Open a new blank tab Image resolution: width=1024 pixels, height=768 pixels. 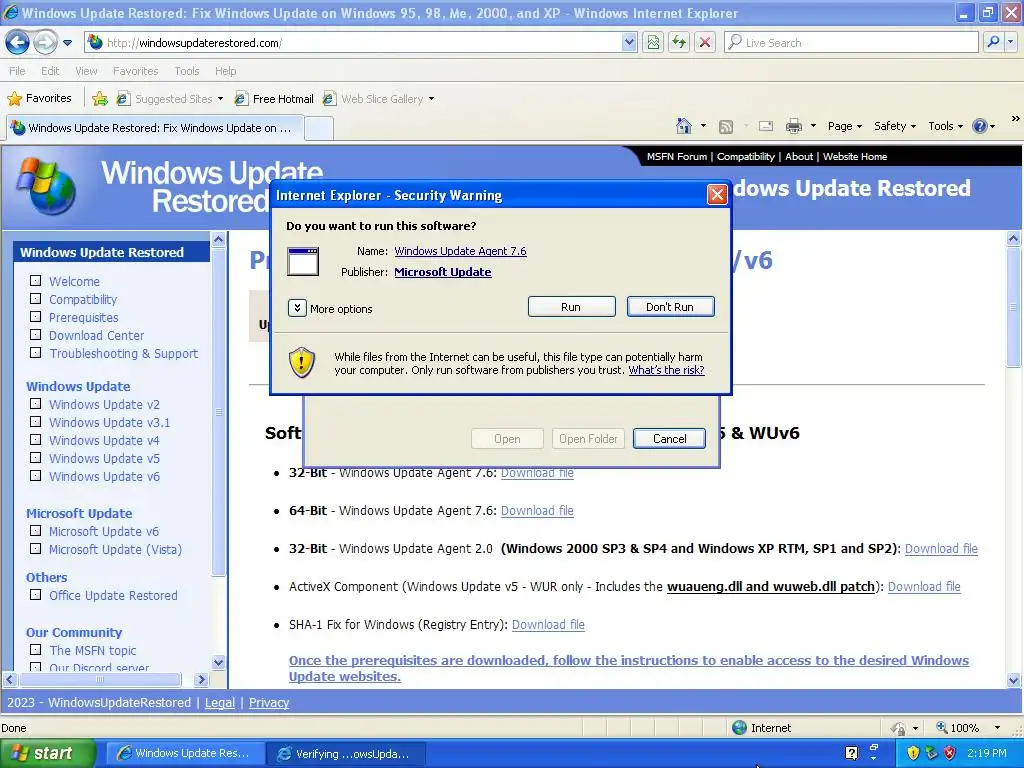[x=319, y=128]
